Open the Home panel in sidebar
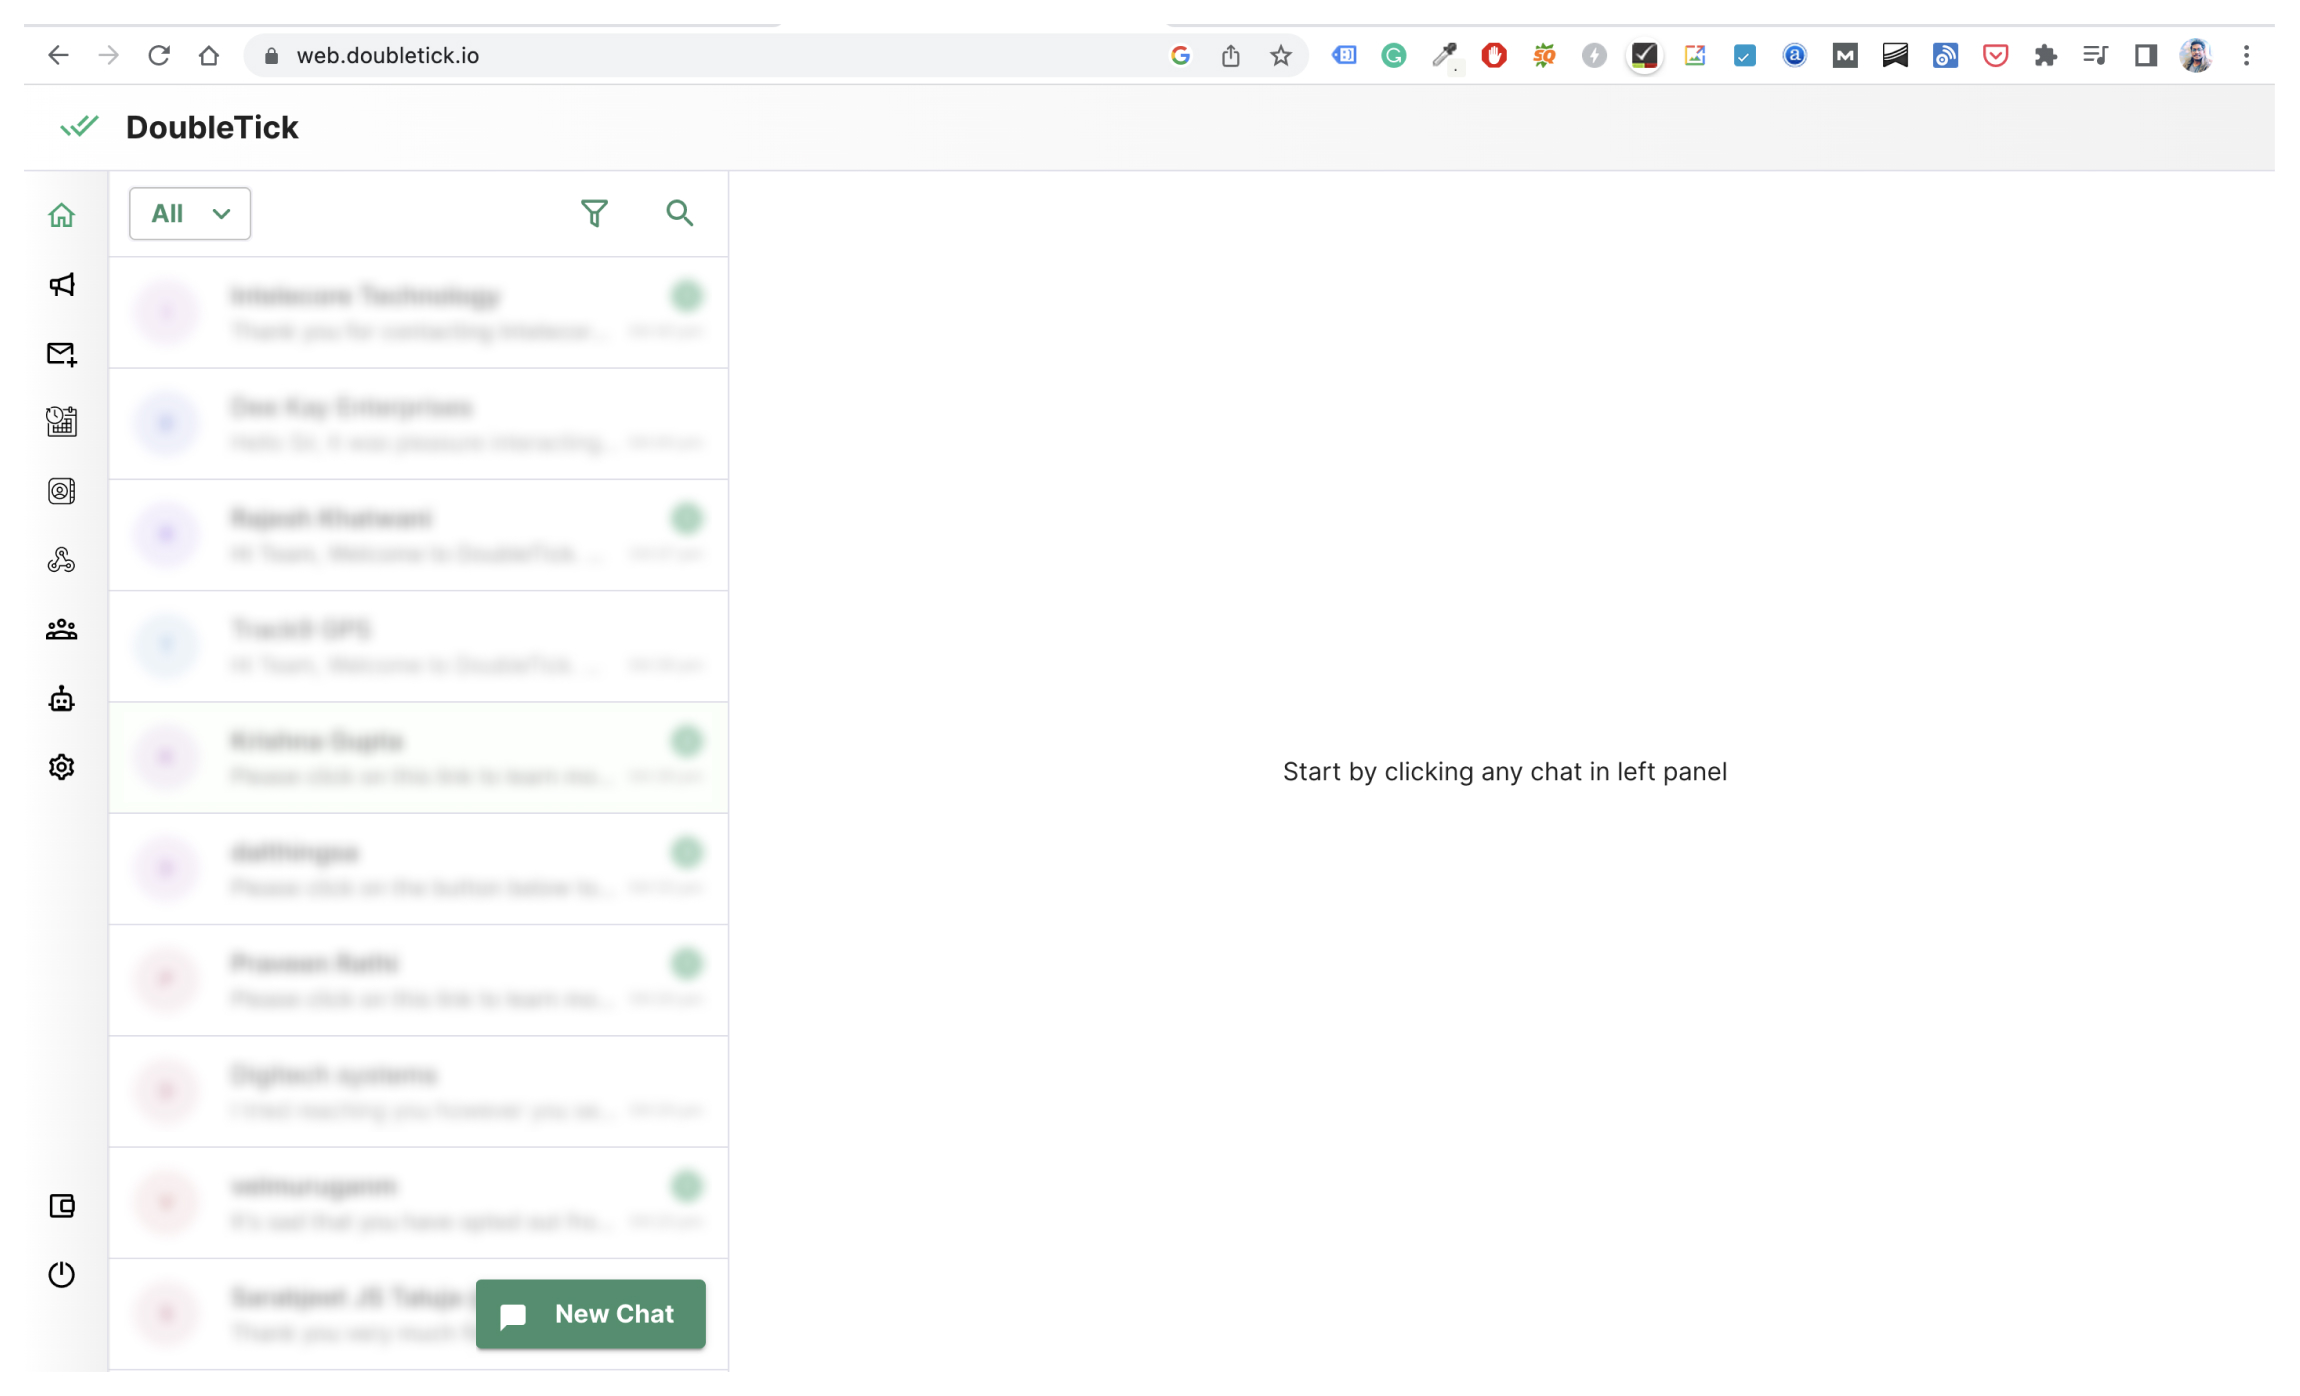 [61, 214]
